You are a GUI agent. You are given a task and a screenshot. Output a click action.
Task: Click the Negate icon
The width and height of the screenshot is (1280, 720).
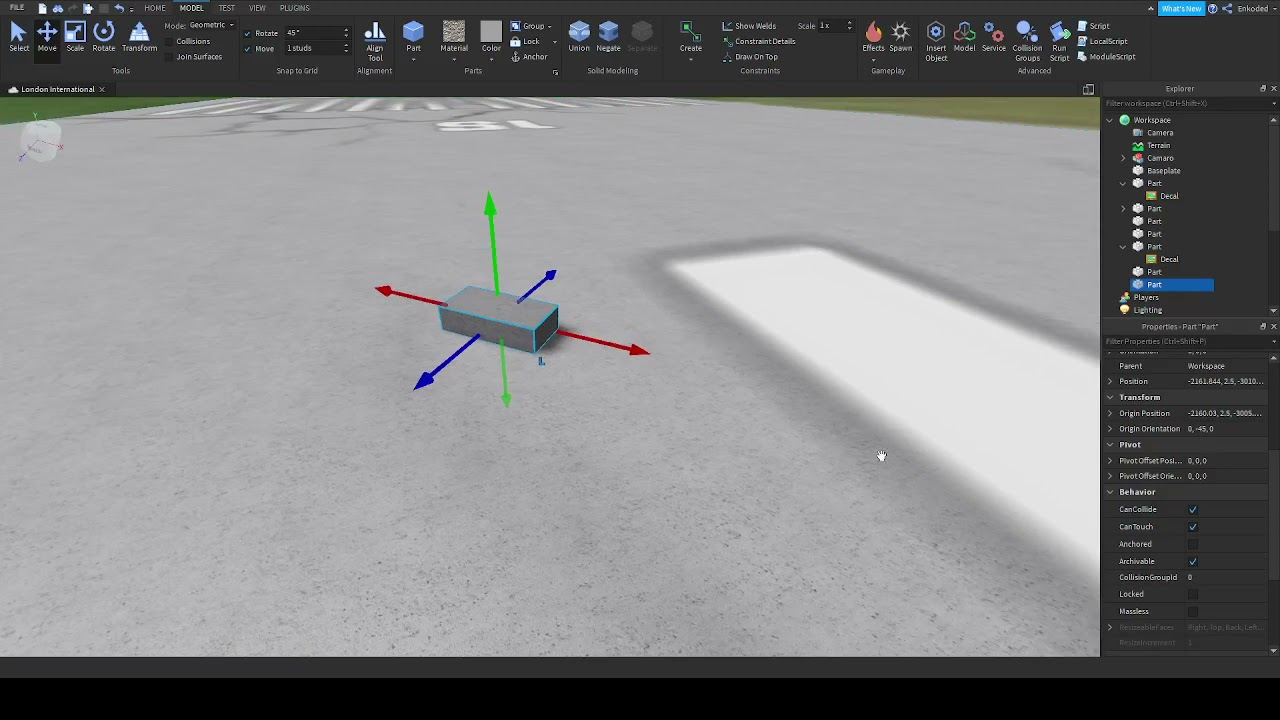608,37
